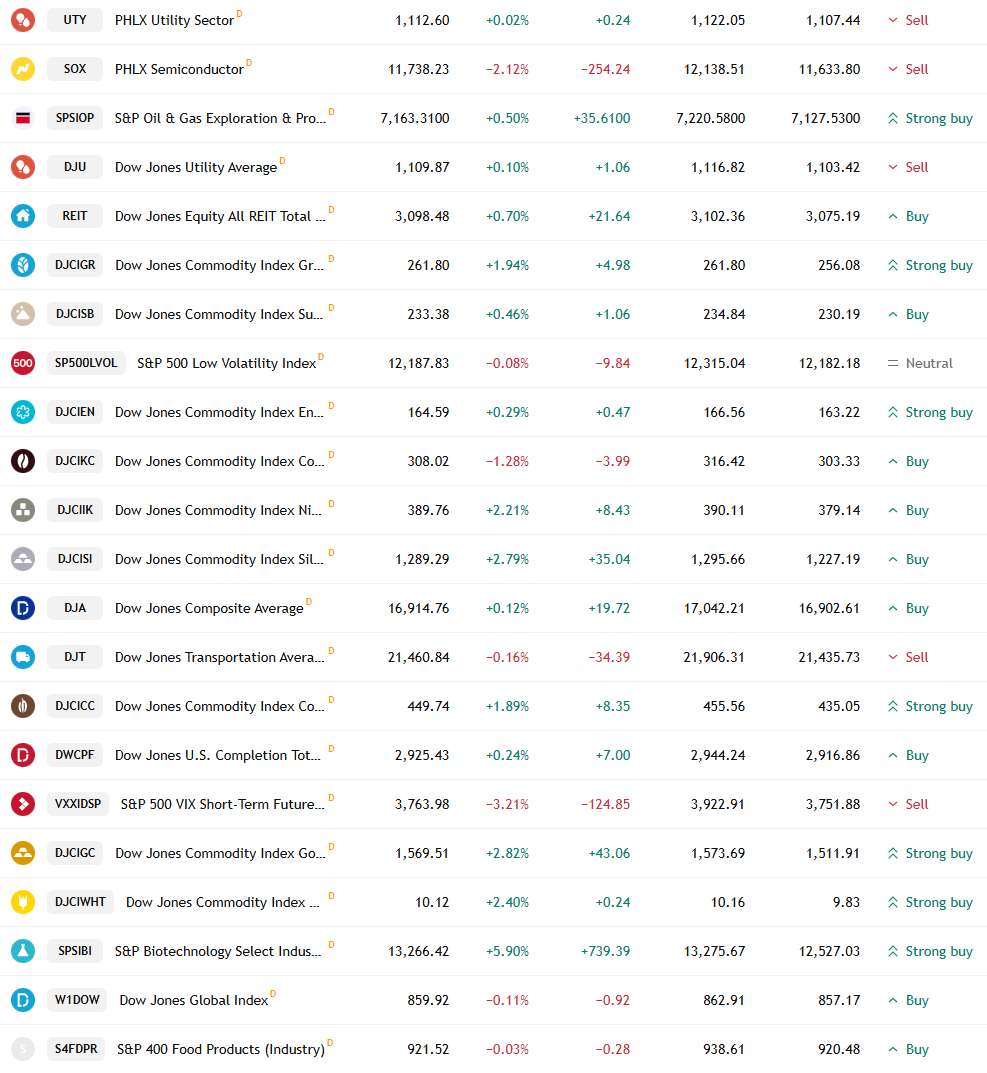
Task: Click the W1DOW blue D logo icon
Action: click(23, 1000)
